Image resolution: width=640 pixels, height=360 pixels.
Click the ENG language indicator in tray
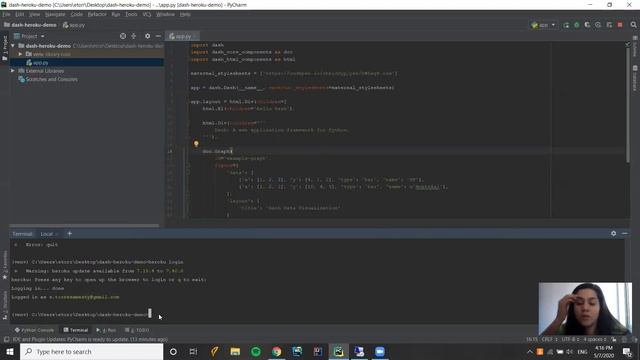(x=582, y=351)
